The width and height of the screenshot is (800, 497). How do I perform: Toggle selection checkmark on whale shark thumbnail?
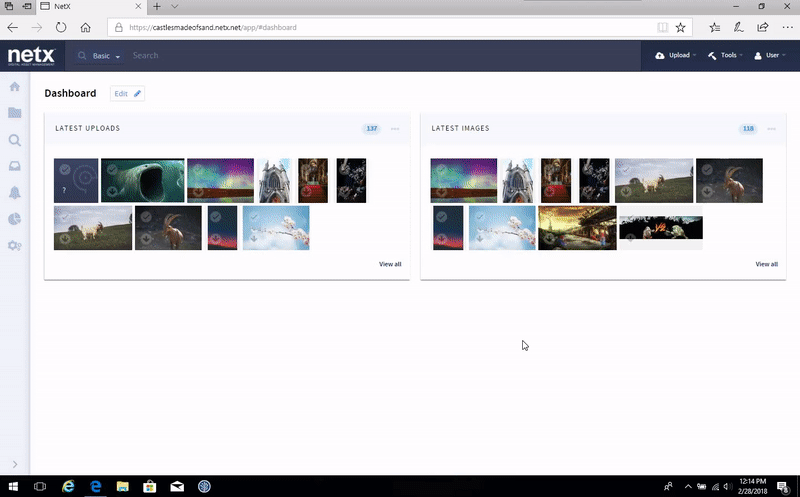click(112, 169)
